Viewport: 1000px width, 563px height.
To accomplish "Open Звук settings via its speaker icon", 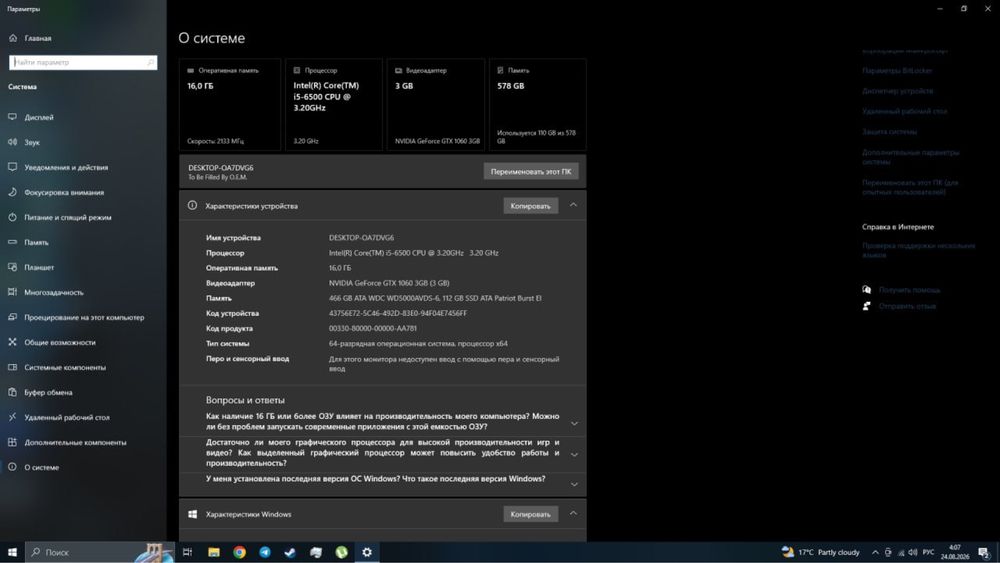I will click(x=13, y=142).
